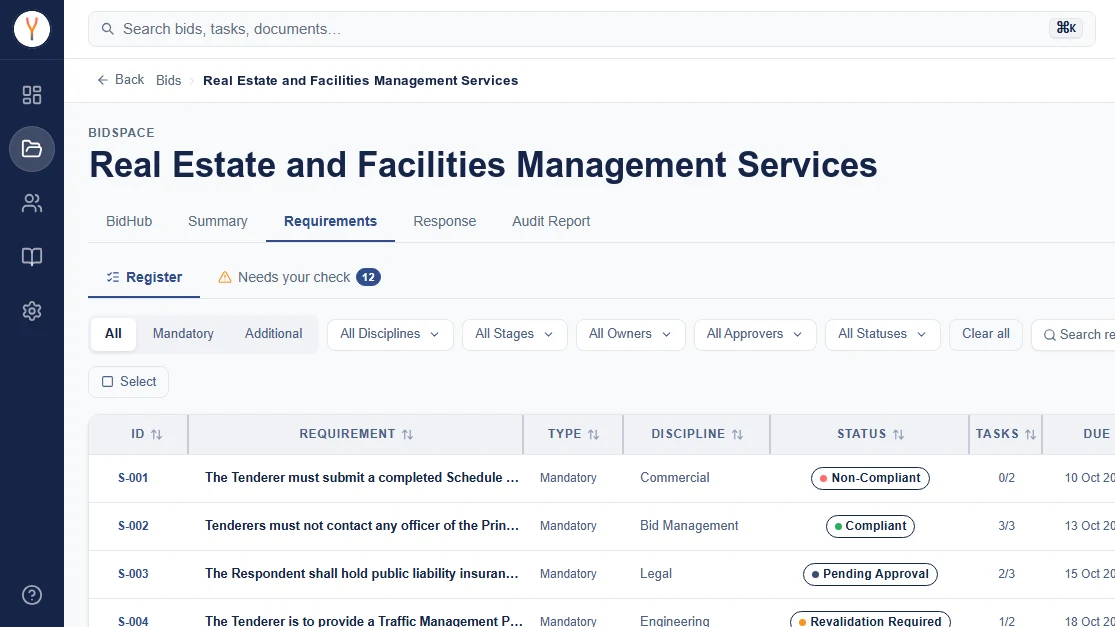Viewport: 1115px width, 627px height.
Task: Select the Register sub-tab
Action: click(x=144, y=277)
